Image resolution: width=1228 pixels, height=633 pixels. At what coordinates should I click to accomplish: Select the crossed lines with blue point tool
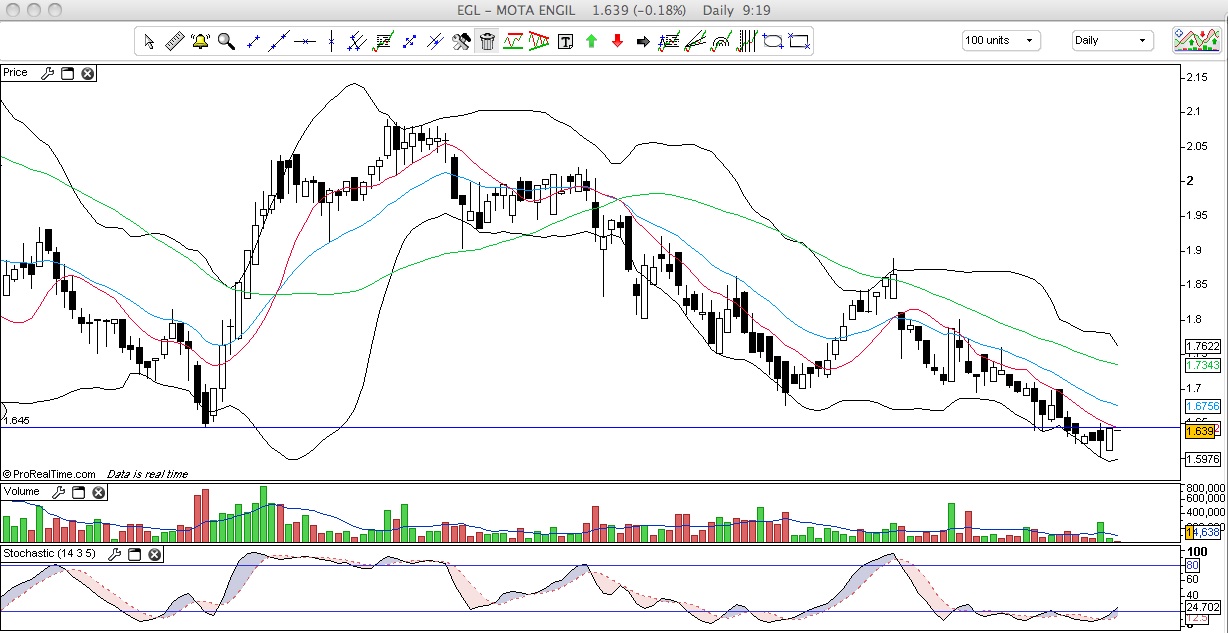(435, 41)
